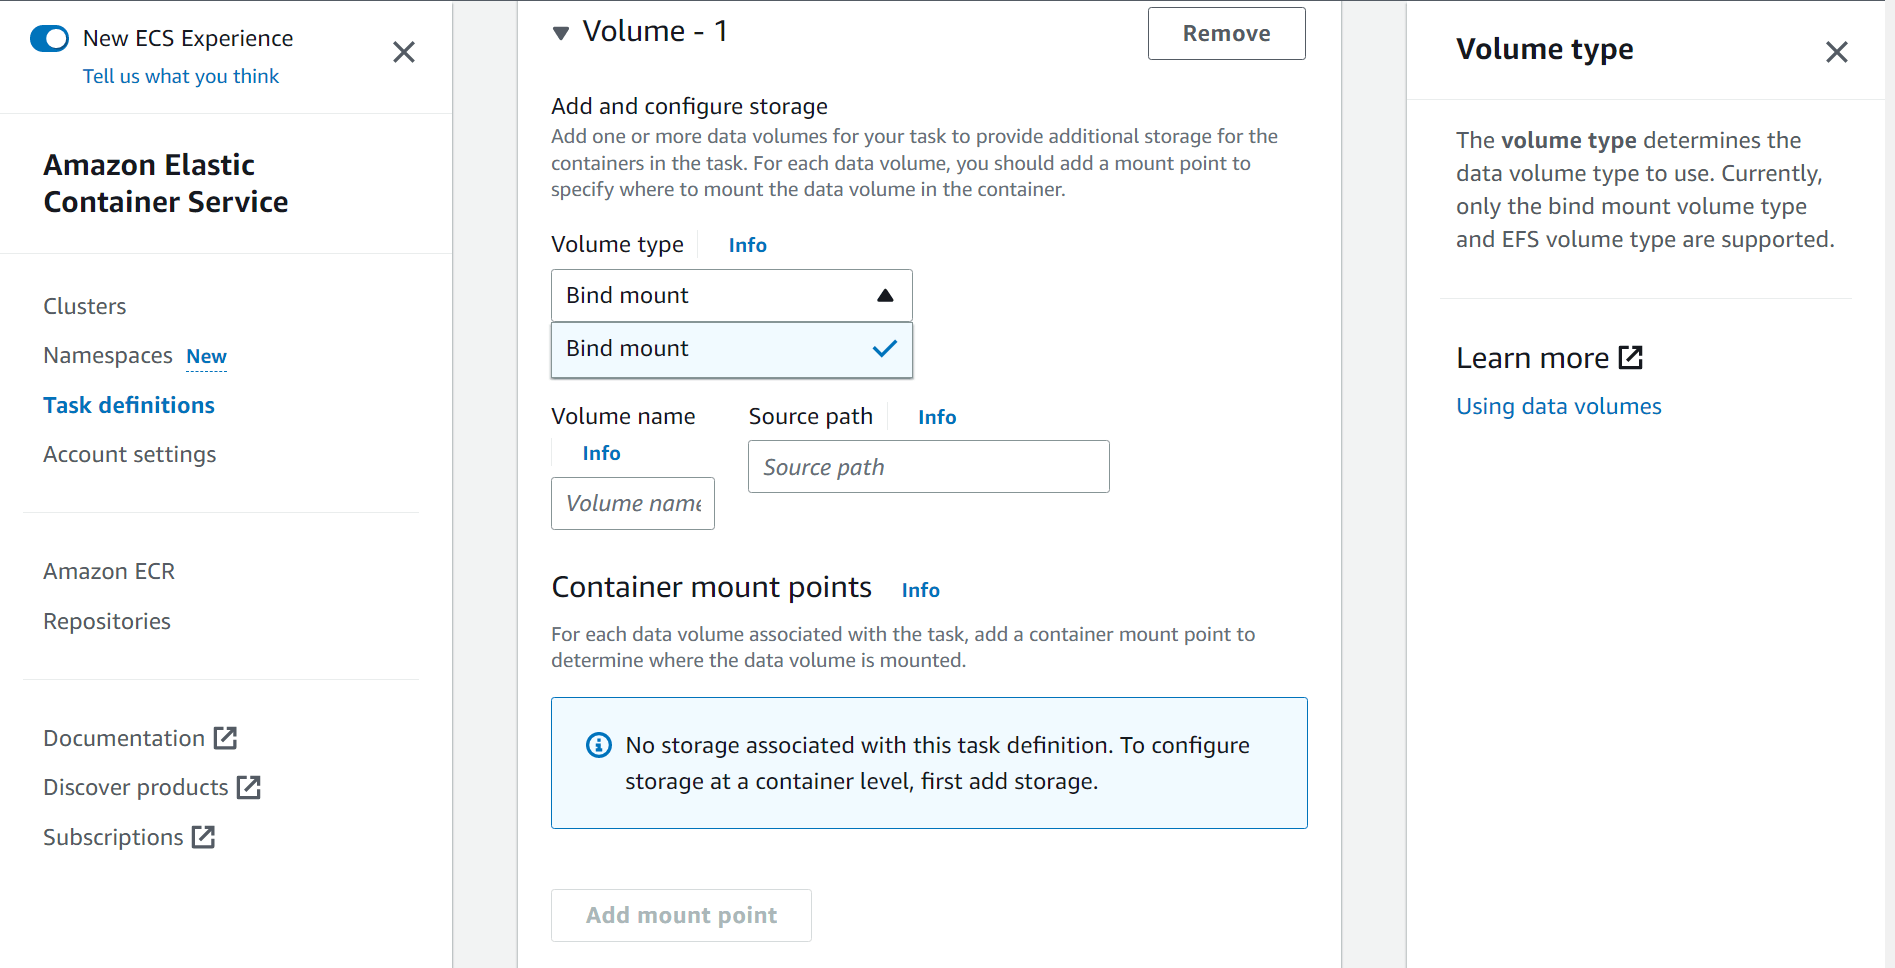The width and height of the screenshot is (1895, 968).
Task: Collapse the Volume - 1 section
Action: pyautogui.click(x=562, y=31)
